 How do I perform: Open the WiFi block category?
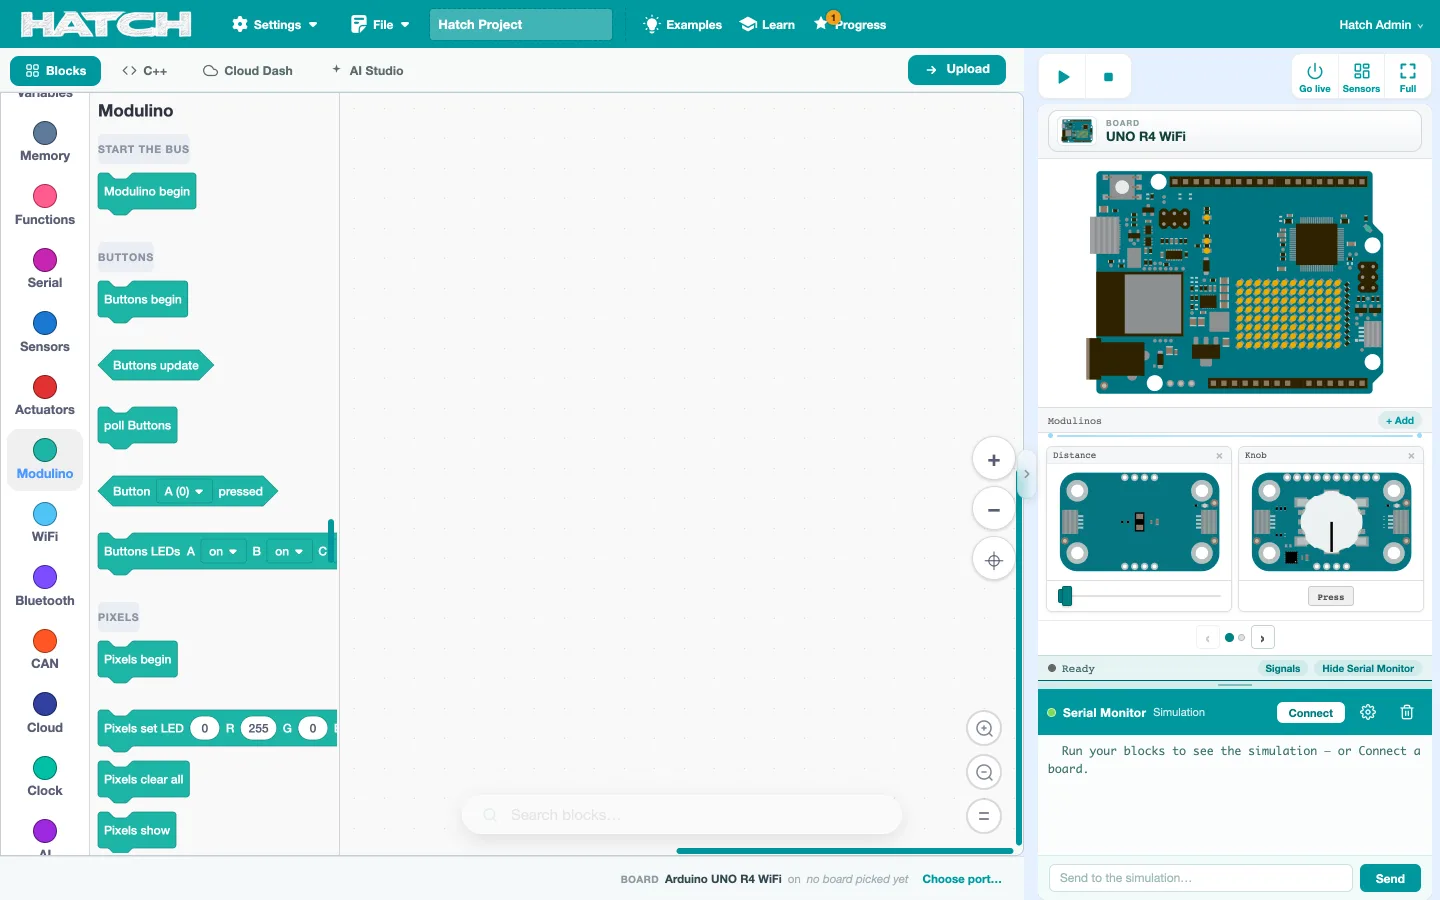45,523
